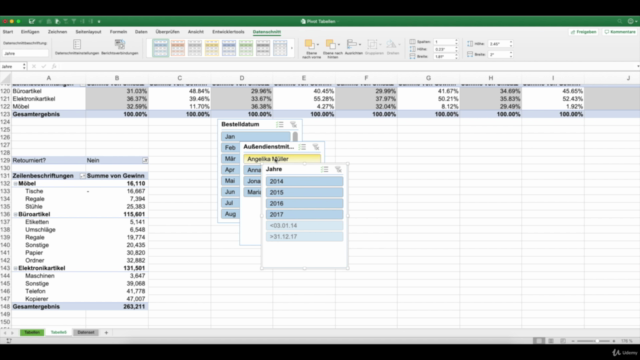Confirm formula entry checkmark icon

click(x=44, y=67)
